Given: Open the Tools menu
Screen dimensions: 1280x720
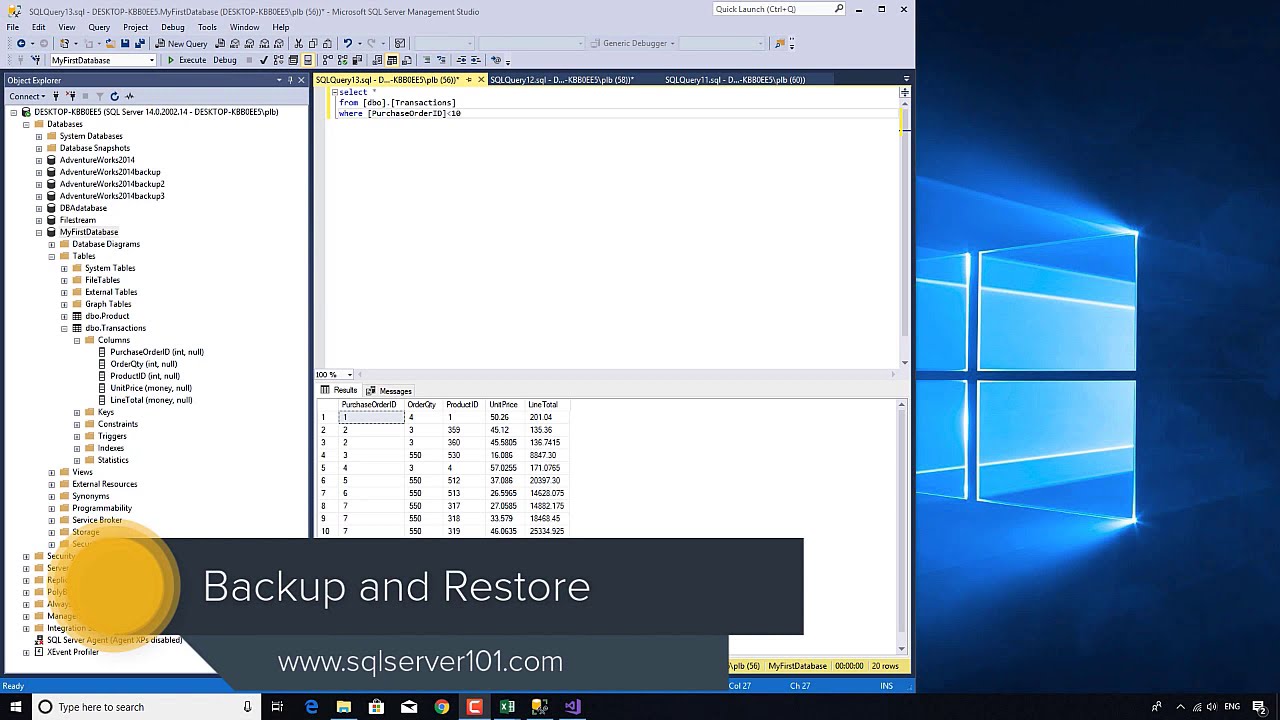Looking at the screenshot, I should 207,27.
